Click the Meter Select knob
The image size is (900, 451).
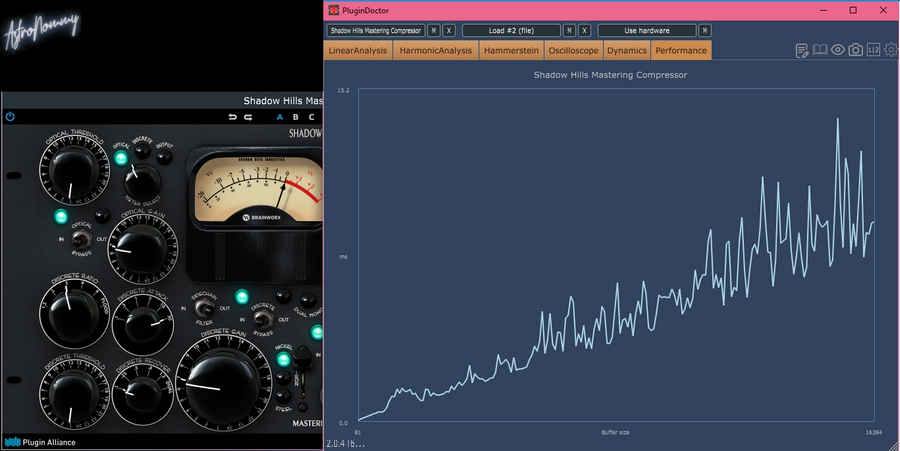(x=142, y=182)
